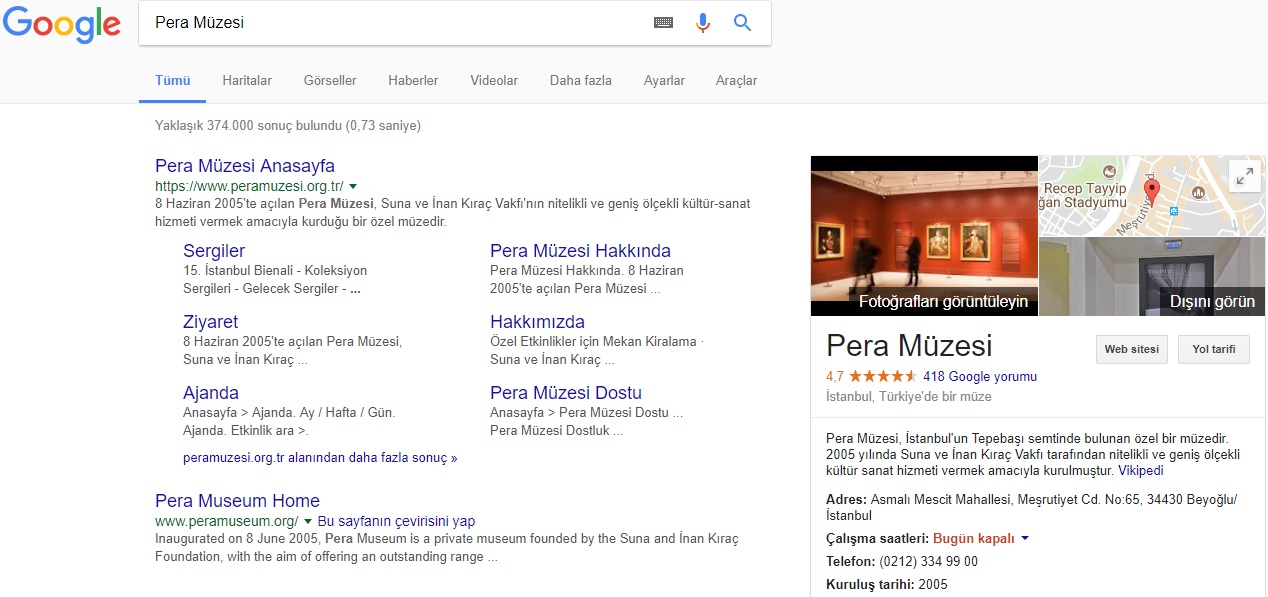The image size is (1268, 597).
Task: Open the Pera Museum Home result
Action: [x=237, y=501]
